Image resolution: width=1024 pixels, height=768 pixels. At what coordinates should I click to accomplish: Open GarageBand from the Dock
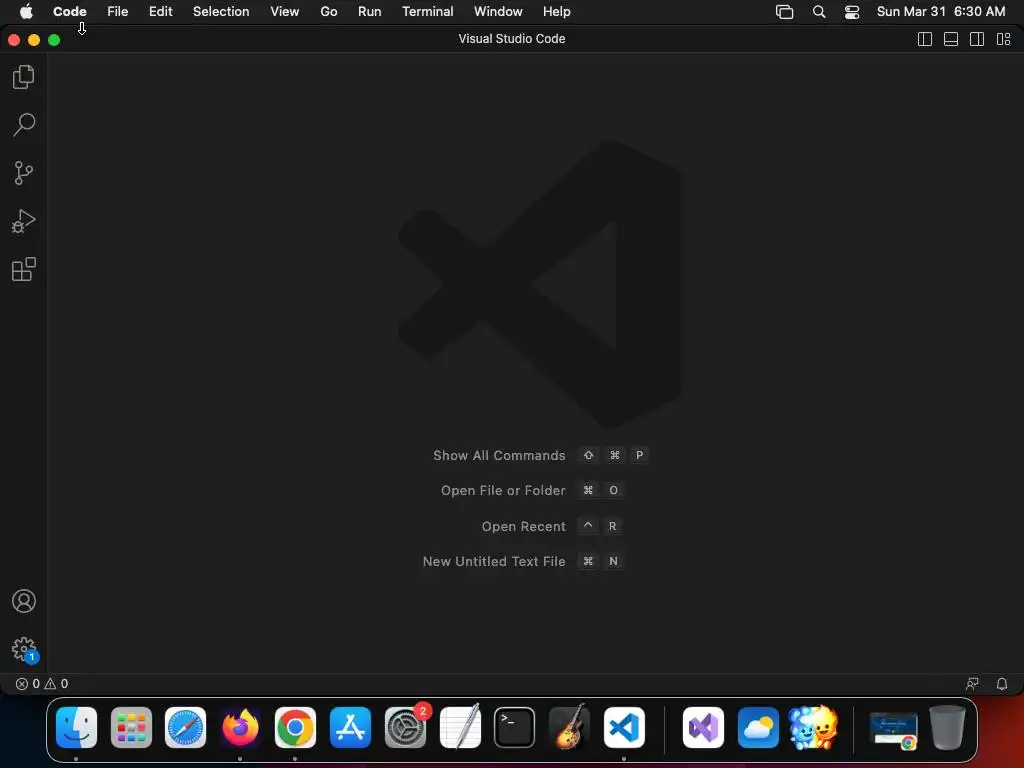[569, 726]
